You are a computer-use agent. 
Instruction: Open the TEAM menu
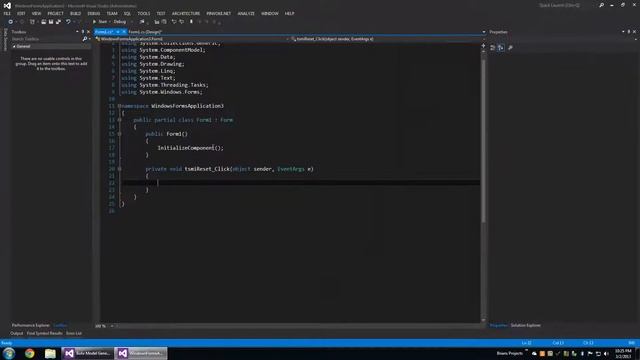pyautogui.click(x=112, y=13)
